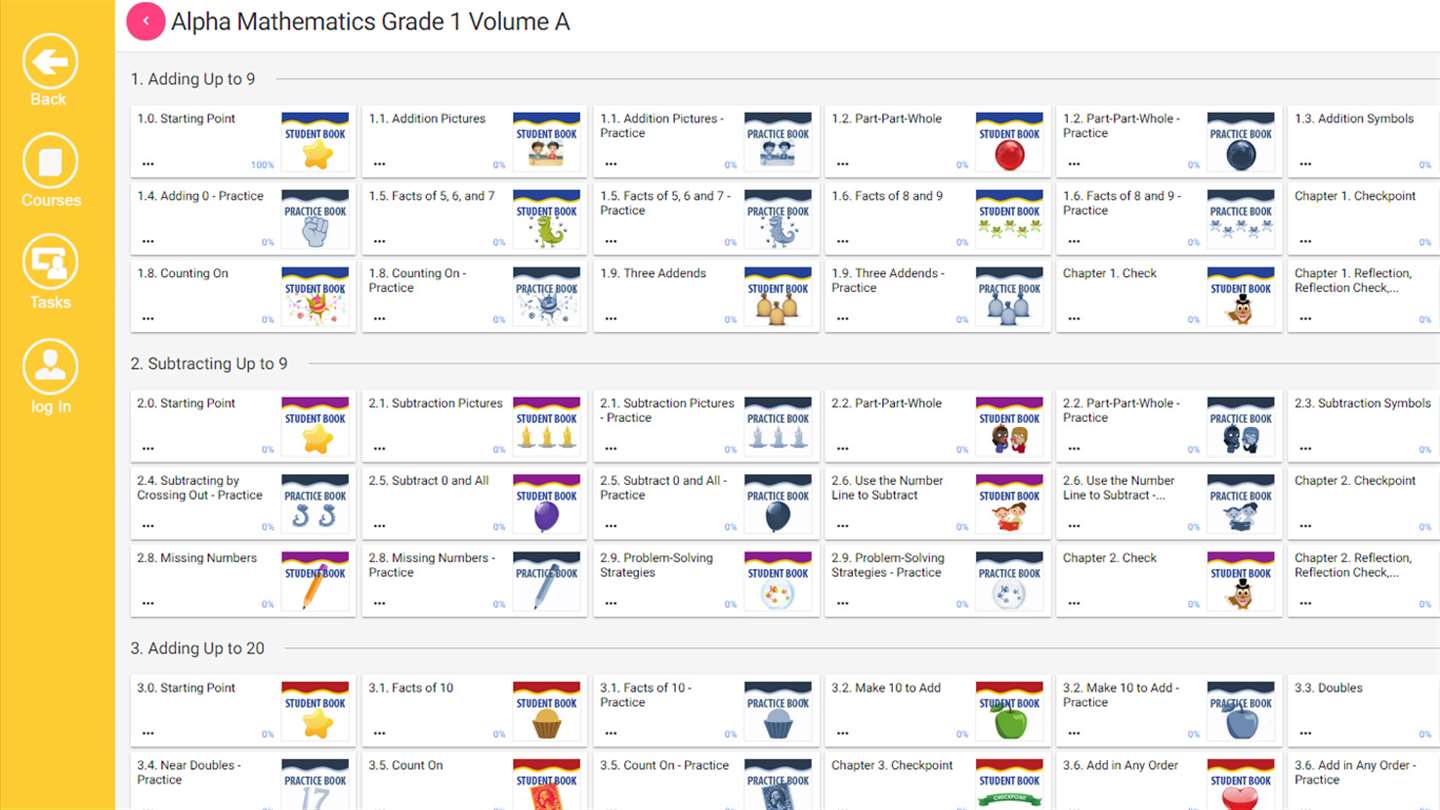Open Chapter 1. Reflection, Reflection Check lesson
The width and height of the screenshot is (1440, 810).
(1353, 280)
